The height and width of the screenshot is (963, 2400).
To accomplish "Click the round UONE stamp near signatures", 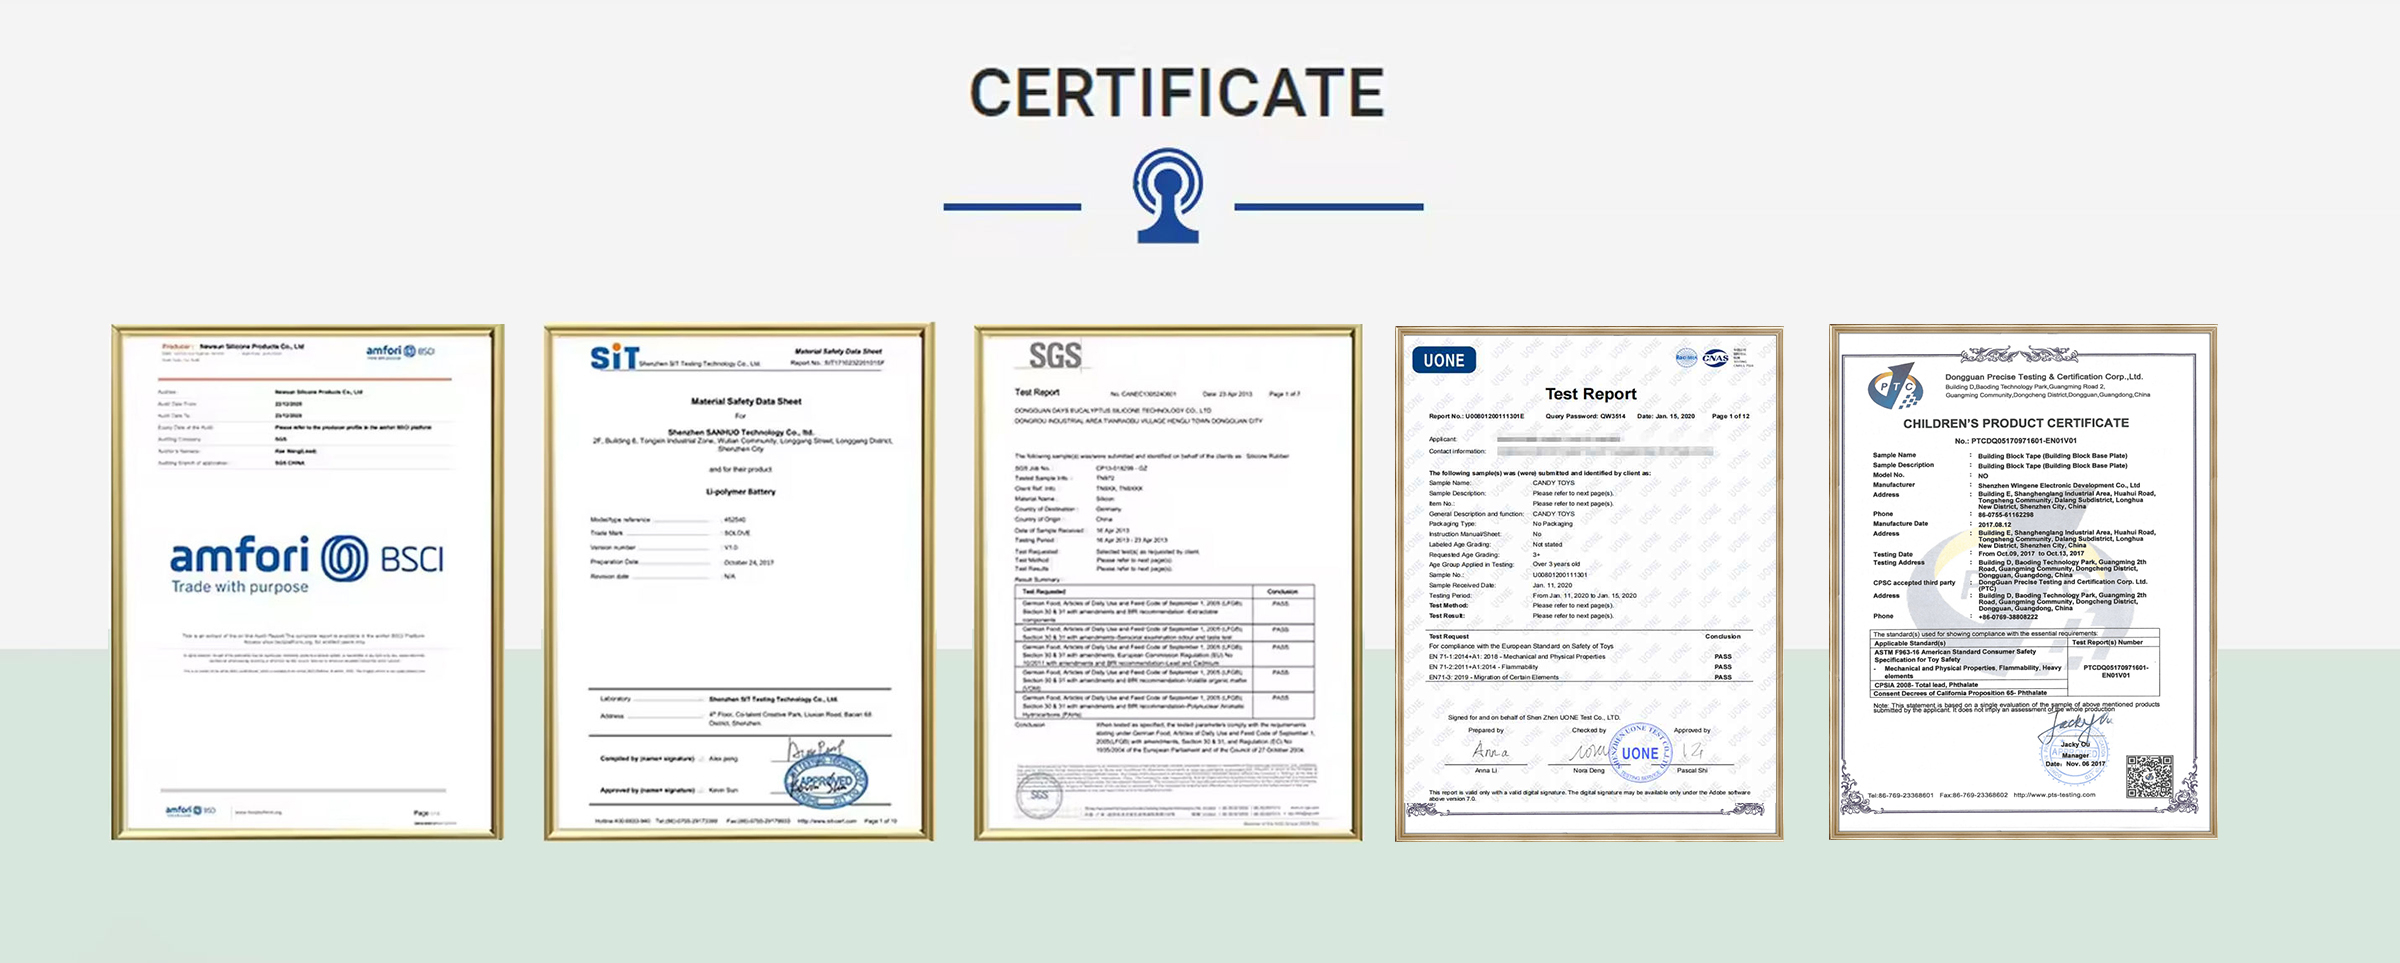I will [x=1639, y=753].
